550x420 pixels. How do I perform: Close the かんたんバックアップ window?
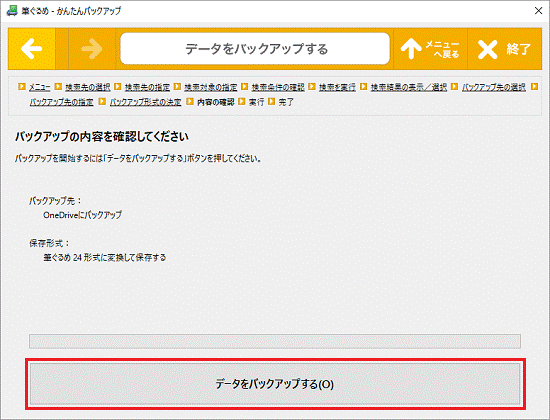click(538, 11)
